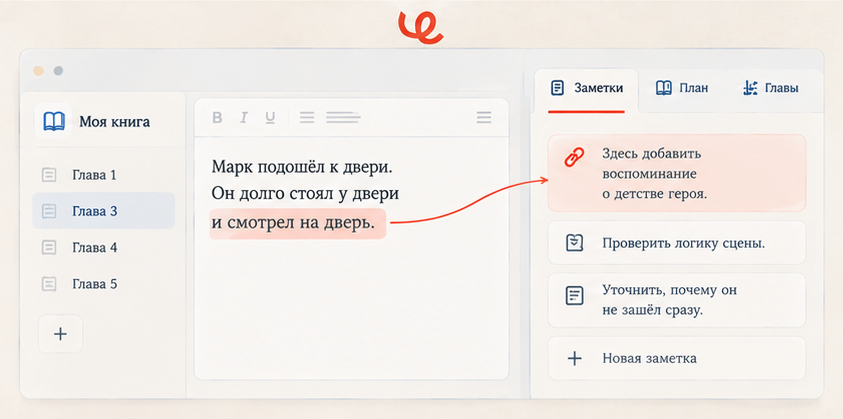Click the blue book icon beside Моя книга
Viewport: 843px width, 419px height.
[54, 121]
